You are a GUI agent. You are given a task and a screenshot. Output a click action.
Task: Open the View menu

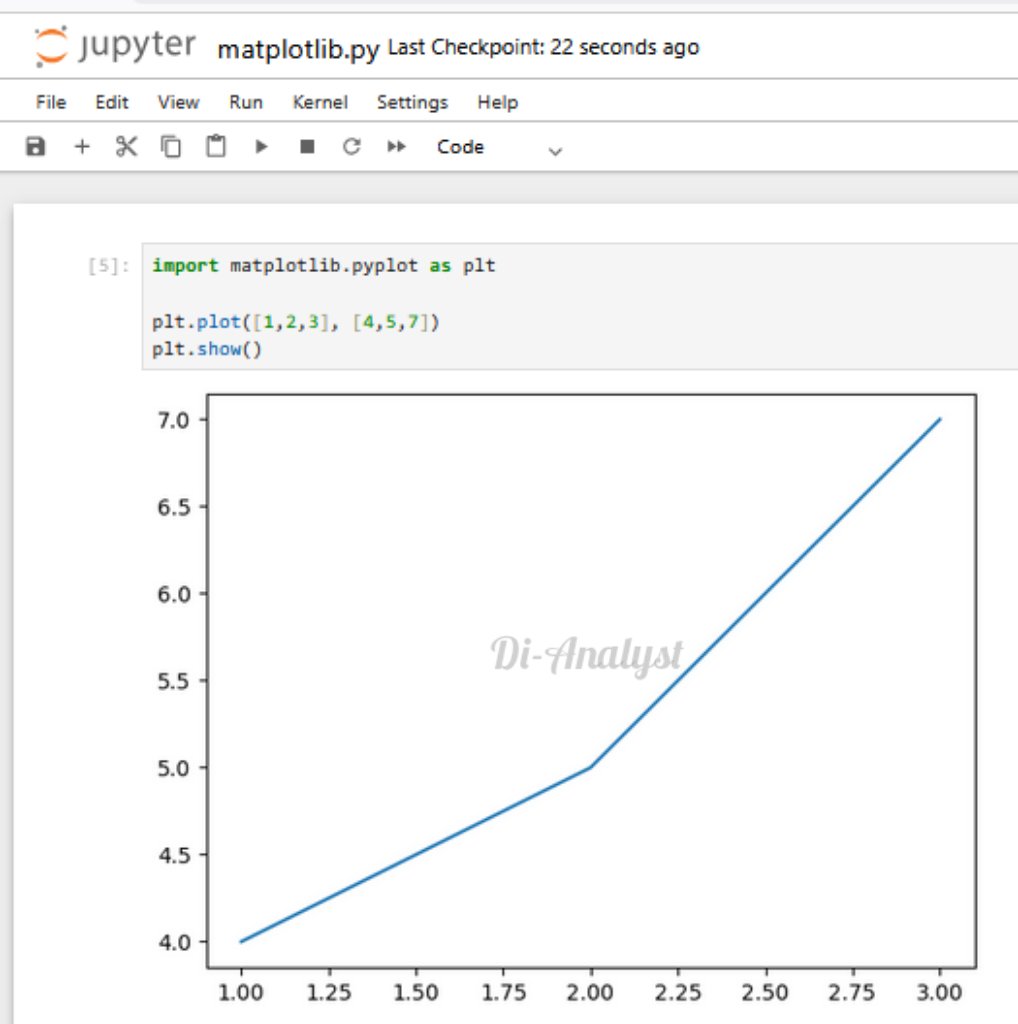click(x=178, y=103)
